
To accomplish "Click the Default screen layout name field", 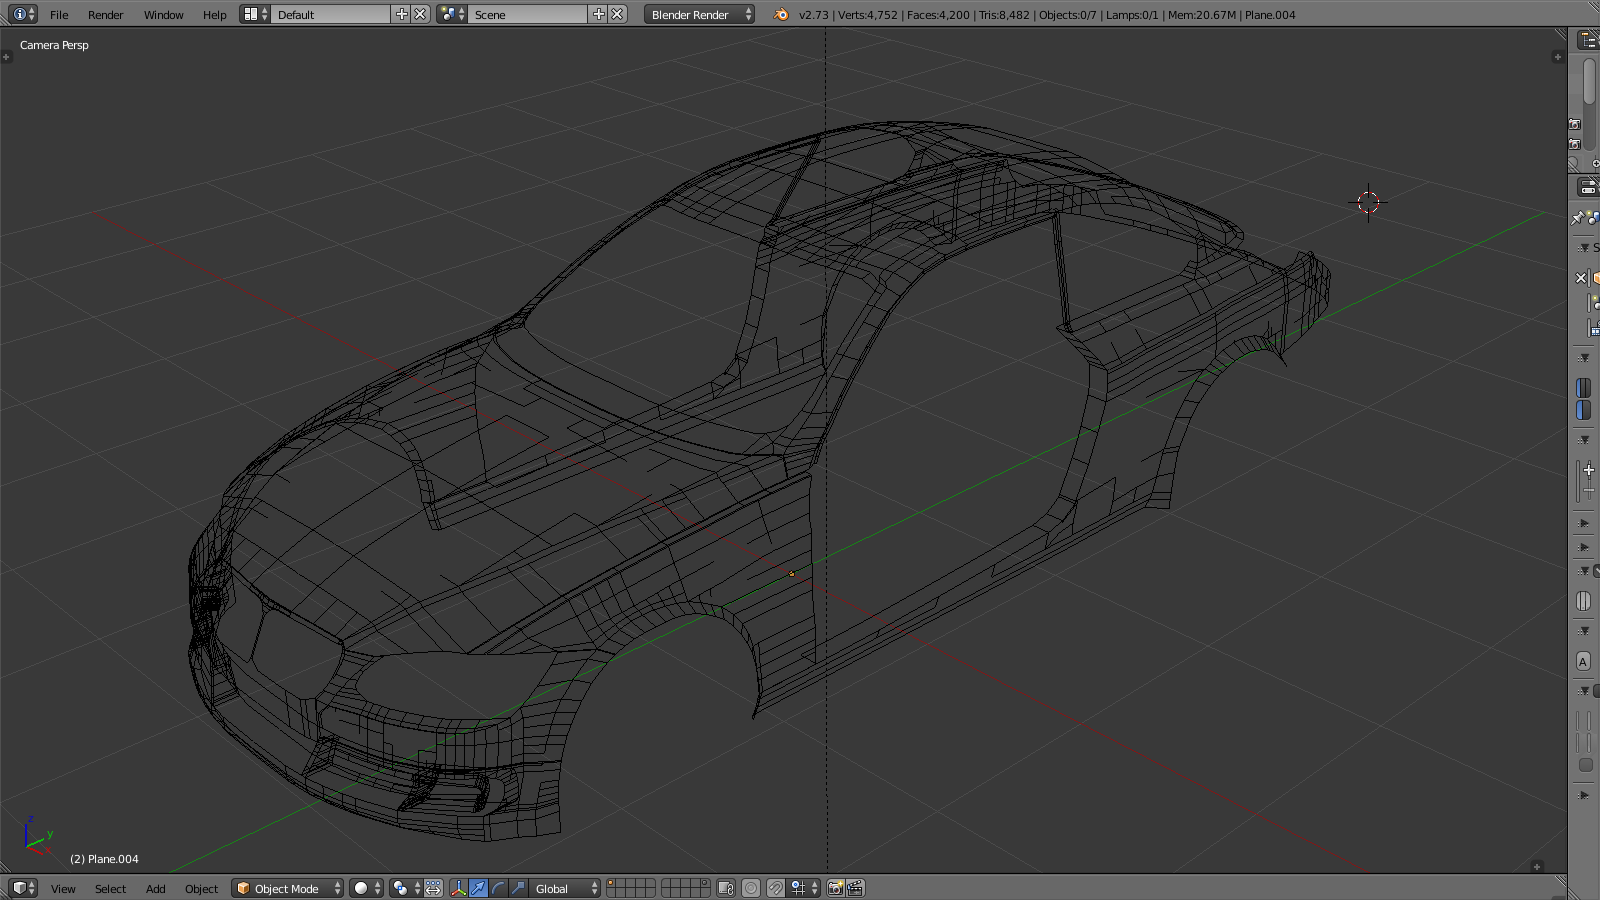I will 330,14.
